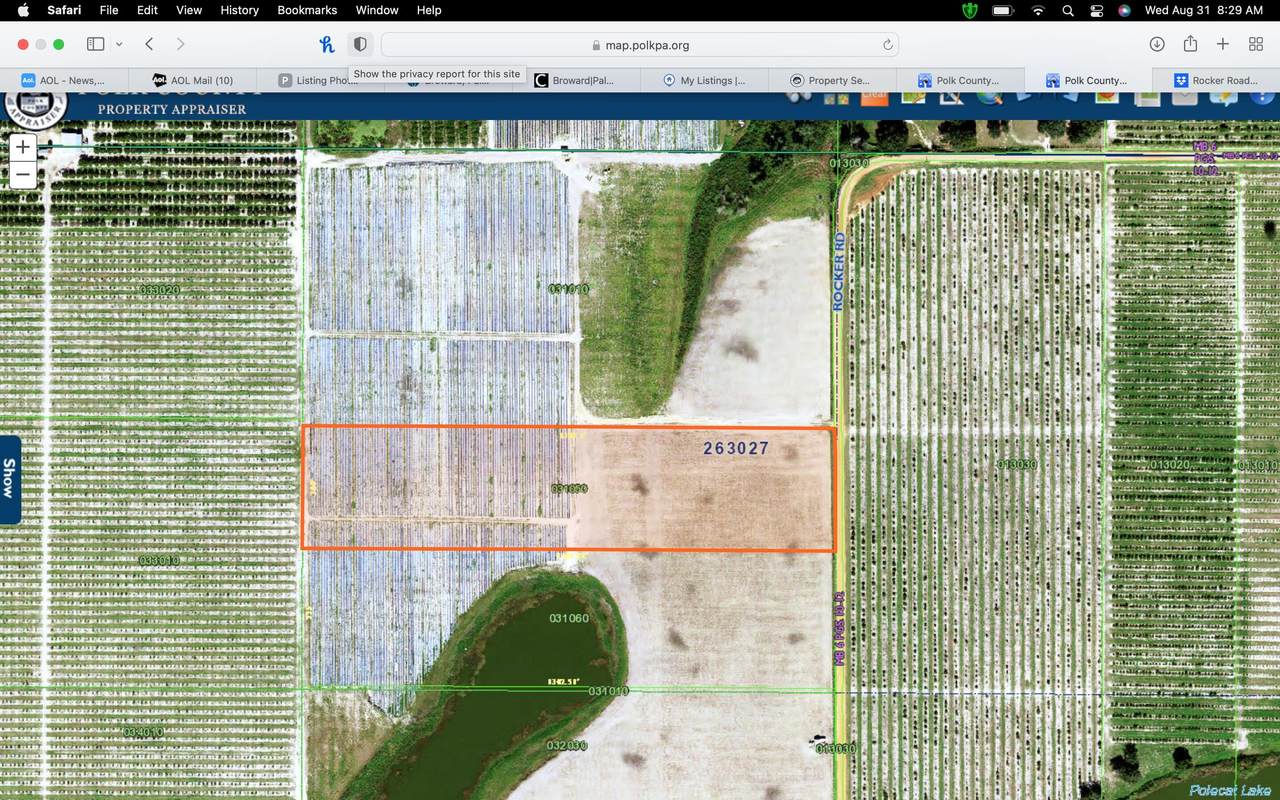The height and width of the screenshot is (800, 1280).
Task: Open the Apple menu
Action: pos(23,10)
